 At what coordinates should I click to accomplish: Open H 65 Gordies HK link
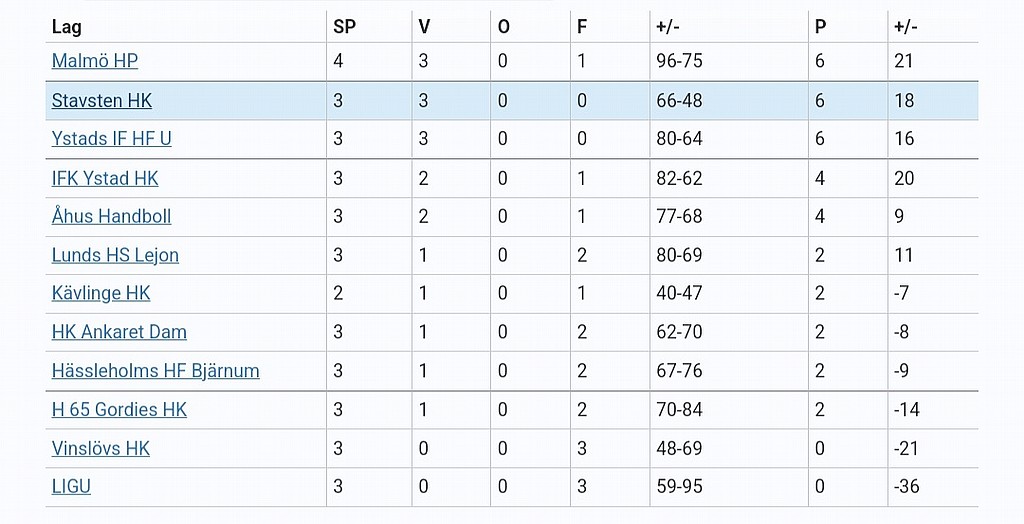point(120,410)
